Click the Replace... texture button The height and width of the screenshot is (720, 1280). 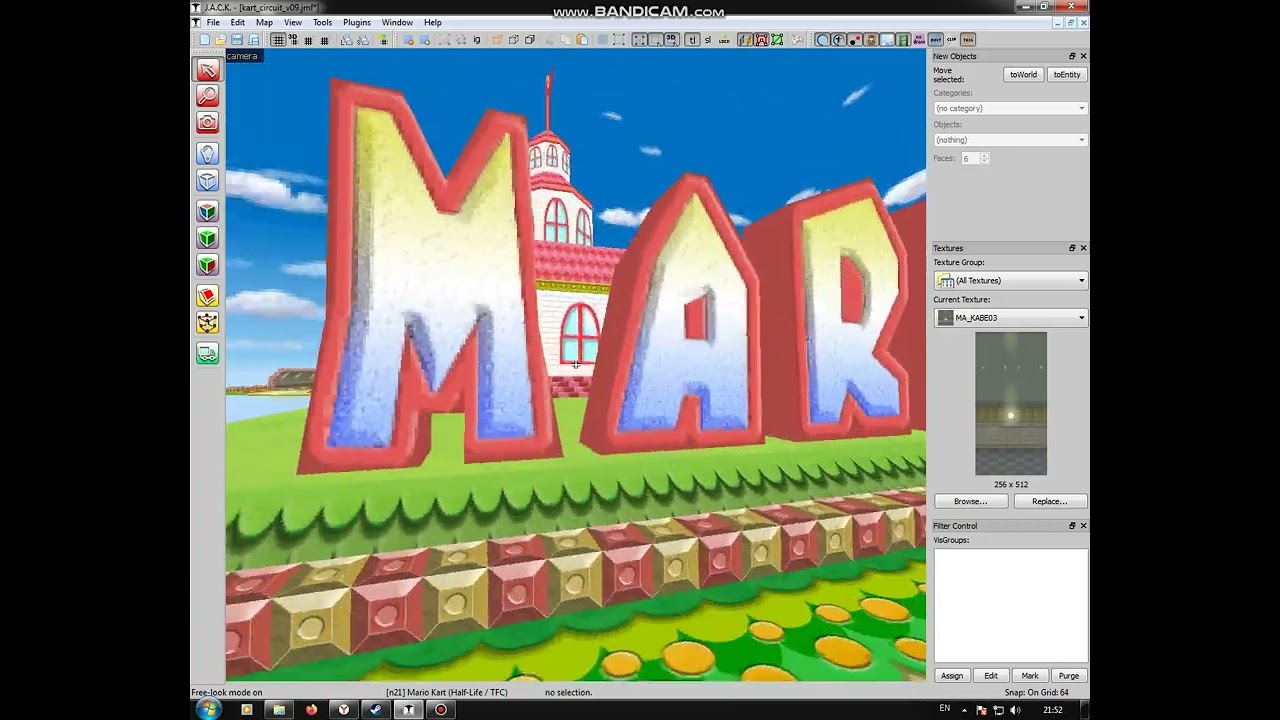[x=1050, y=501]
